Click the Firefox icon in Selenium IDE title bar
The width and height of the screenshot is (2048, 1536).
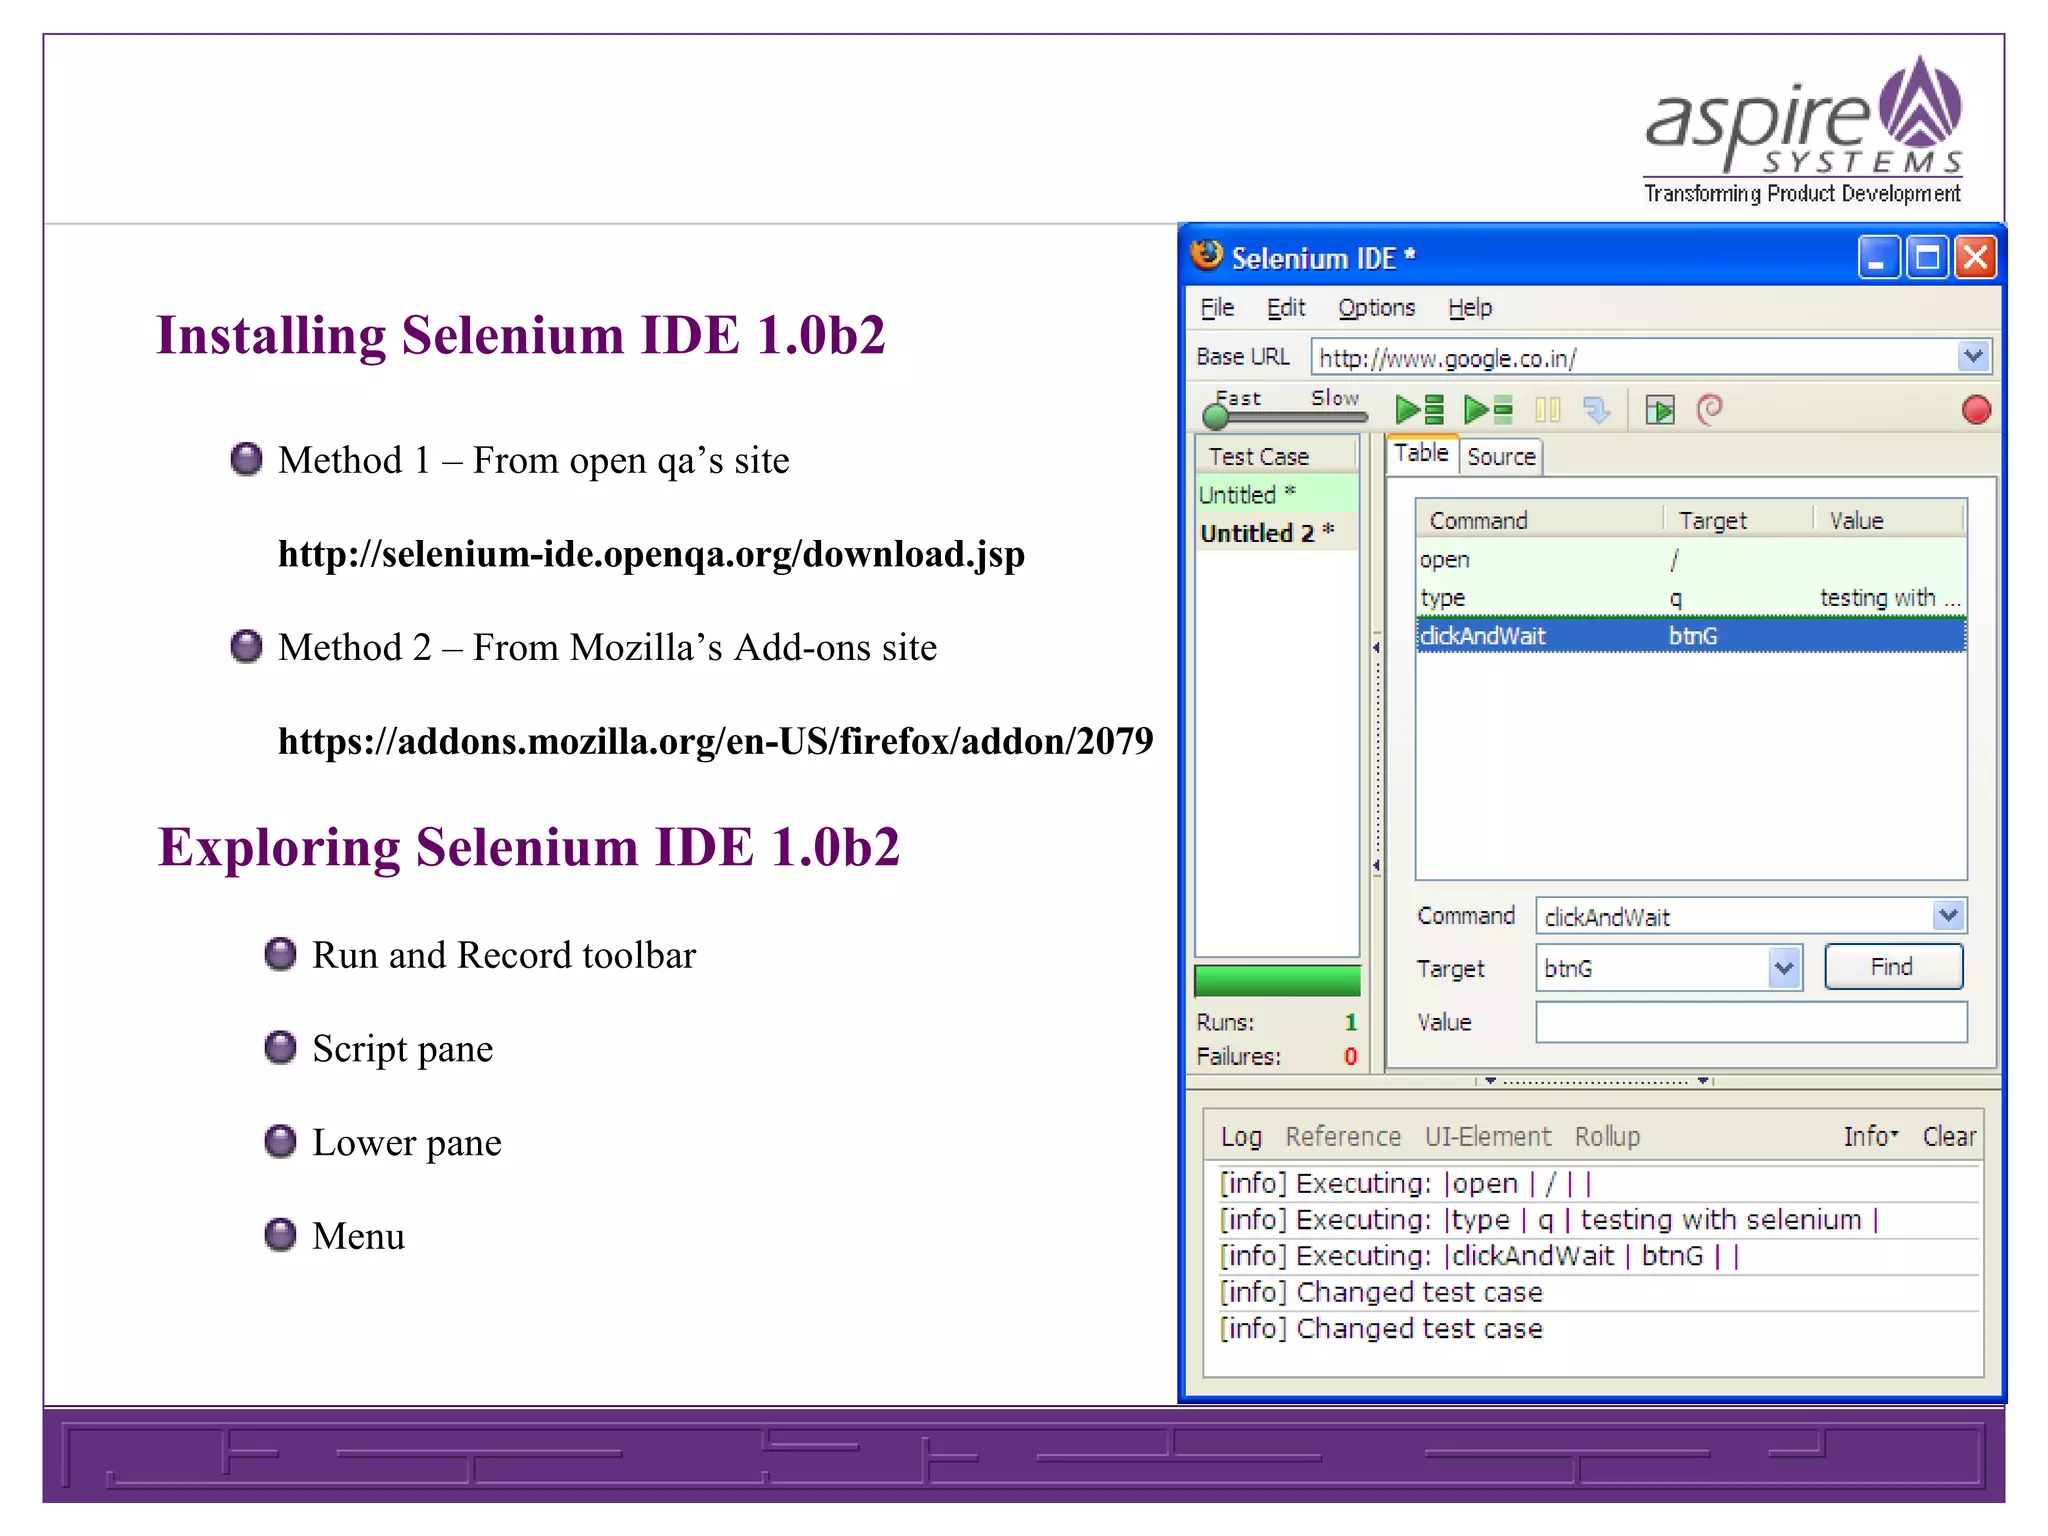[1207, 256]
